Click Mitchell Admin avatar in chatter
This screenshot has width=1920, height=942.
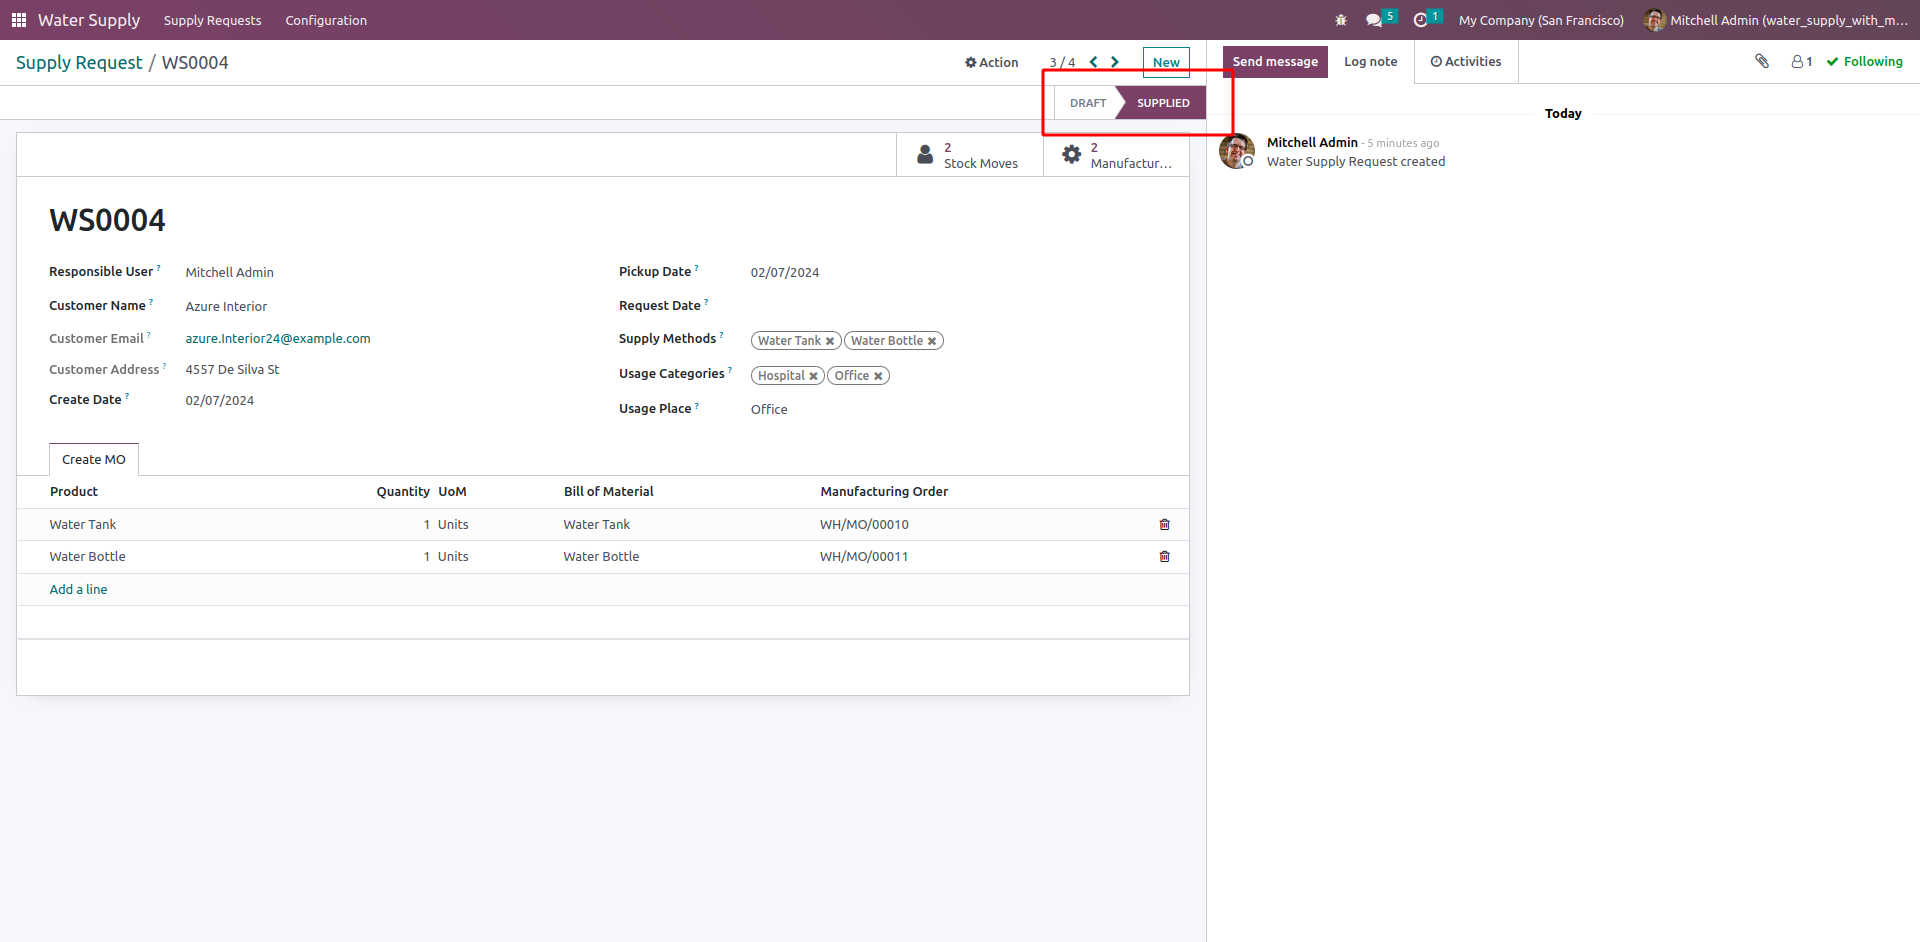point(1237,151)
